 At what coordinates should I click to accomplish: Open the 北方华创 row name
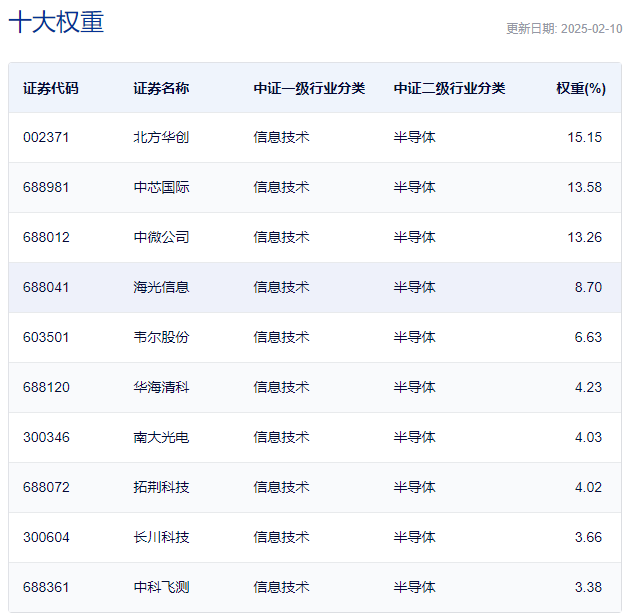click(x=161, y=137)
